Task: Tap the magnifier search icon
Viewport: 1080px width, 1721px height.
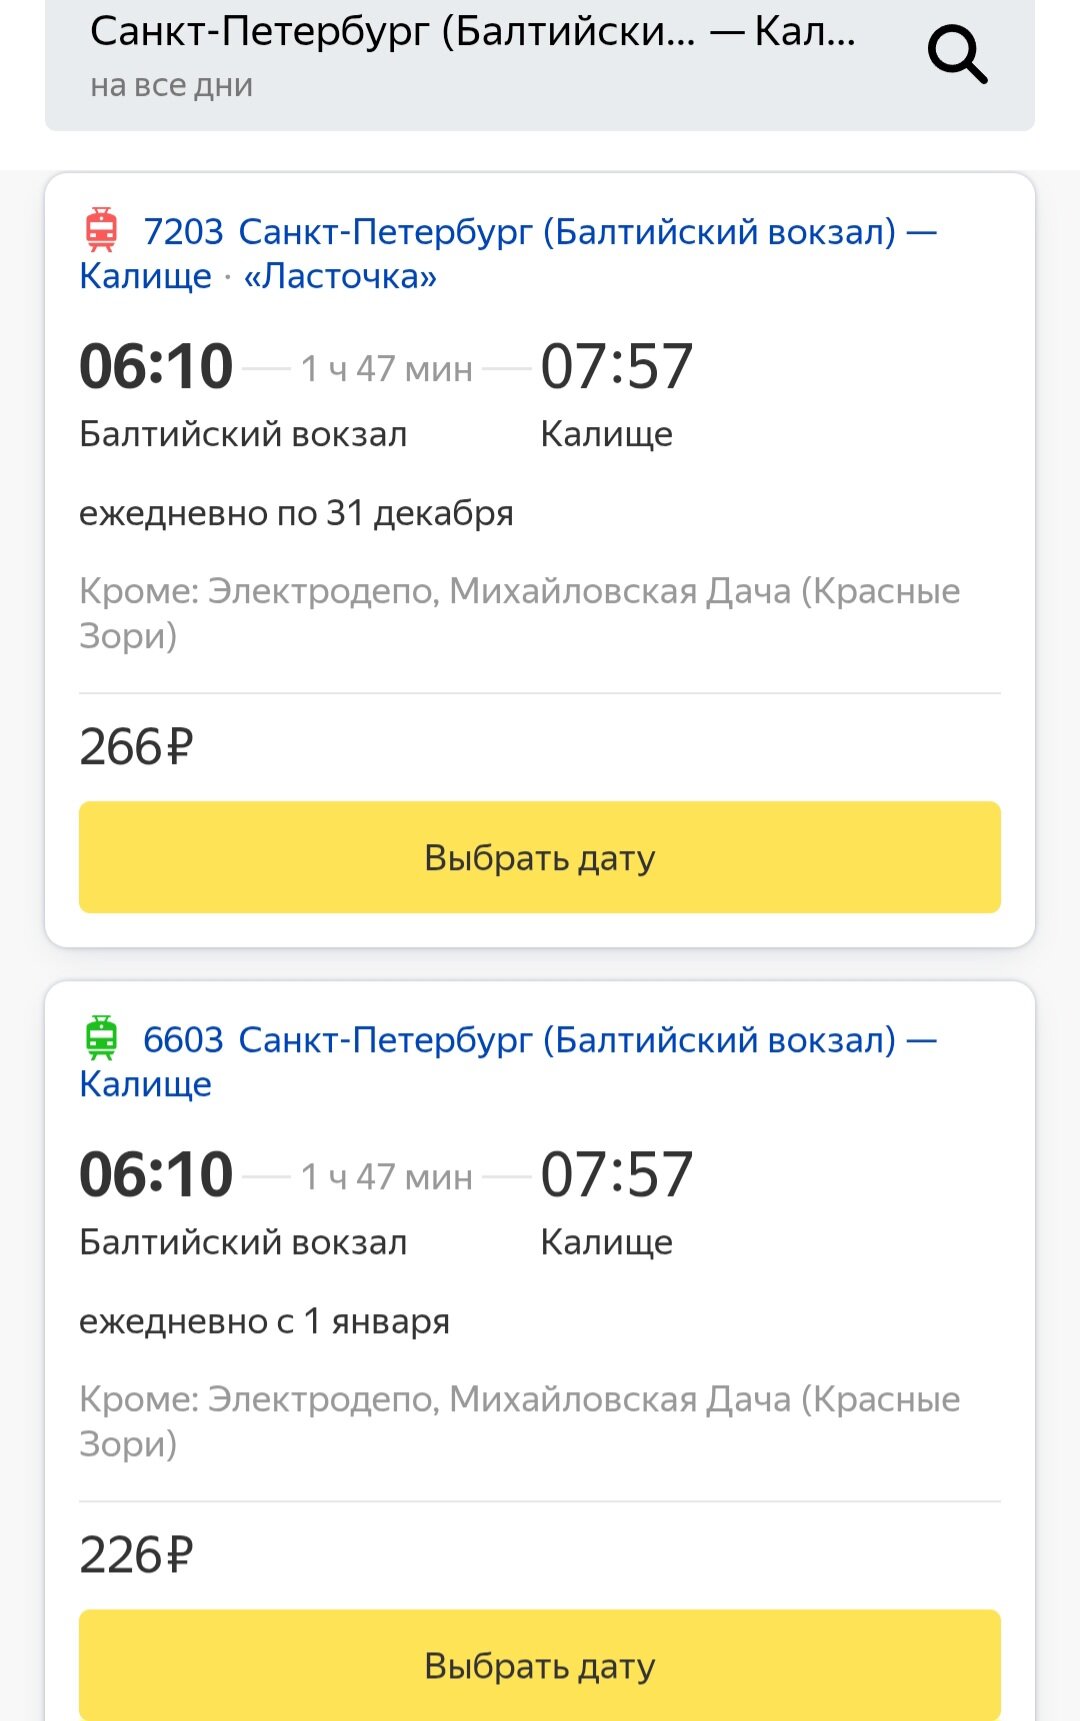Action: [957, 55]
